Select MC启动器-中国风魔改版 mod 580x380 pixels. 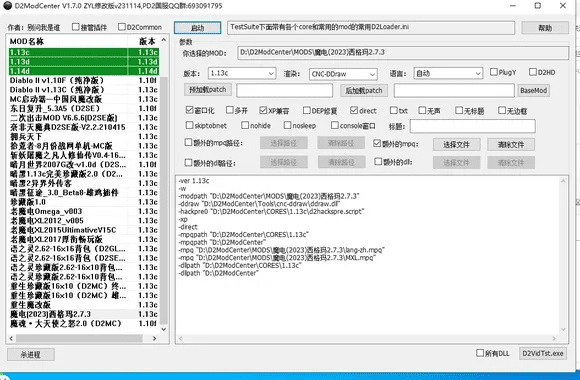84,99
